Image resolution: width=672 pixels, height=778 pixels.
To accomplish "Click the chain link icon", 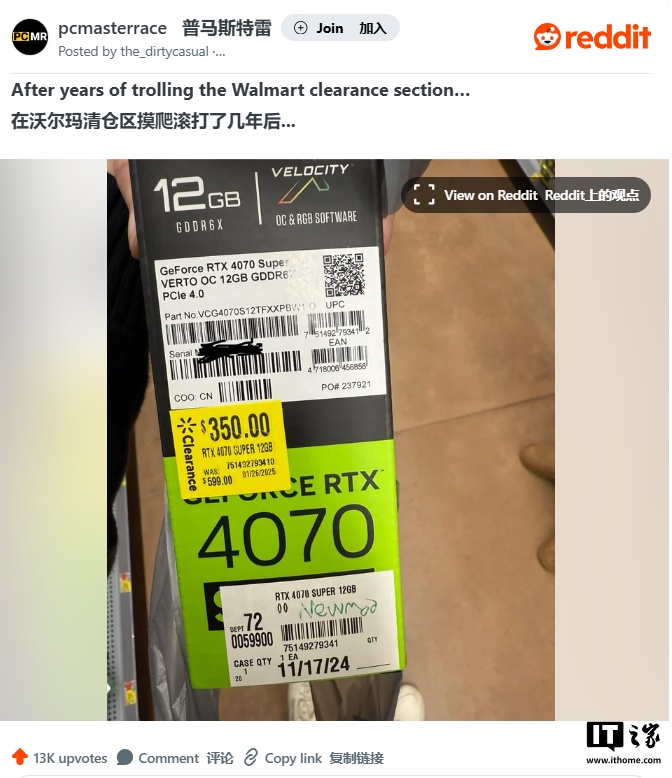I will coord(251,758).
